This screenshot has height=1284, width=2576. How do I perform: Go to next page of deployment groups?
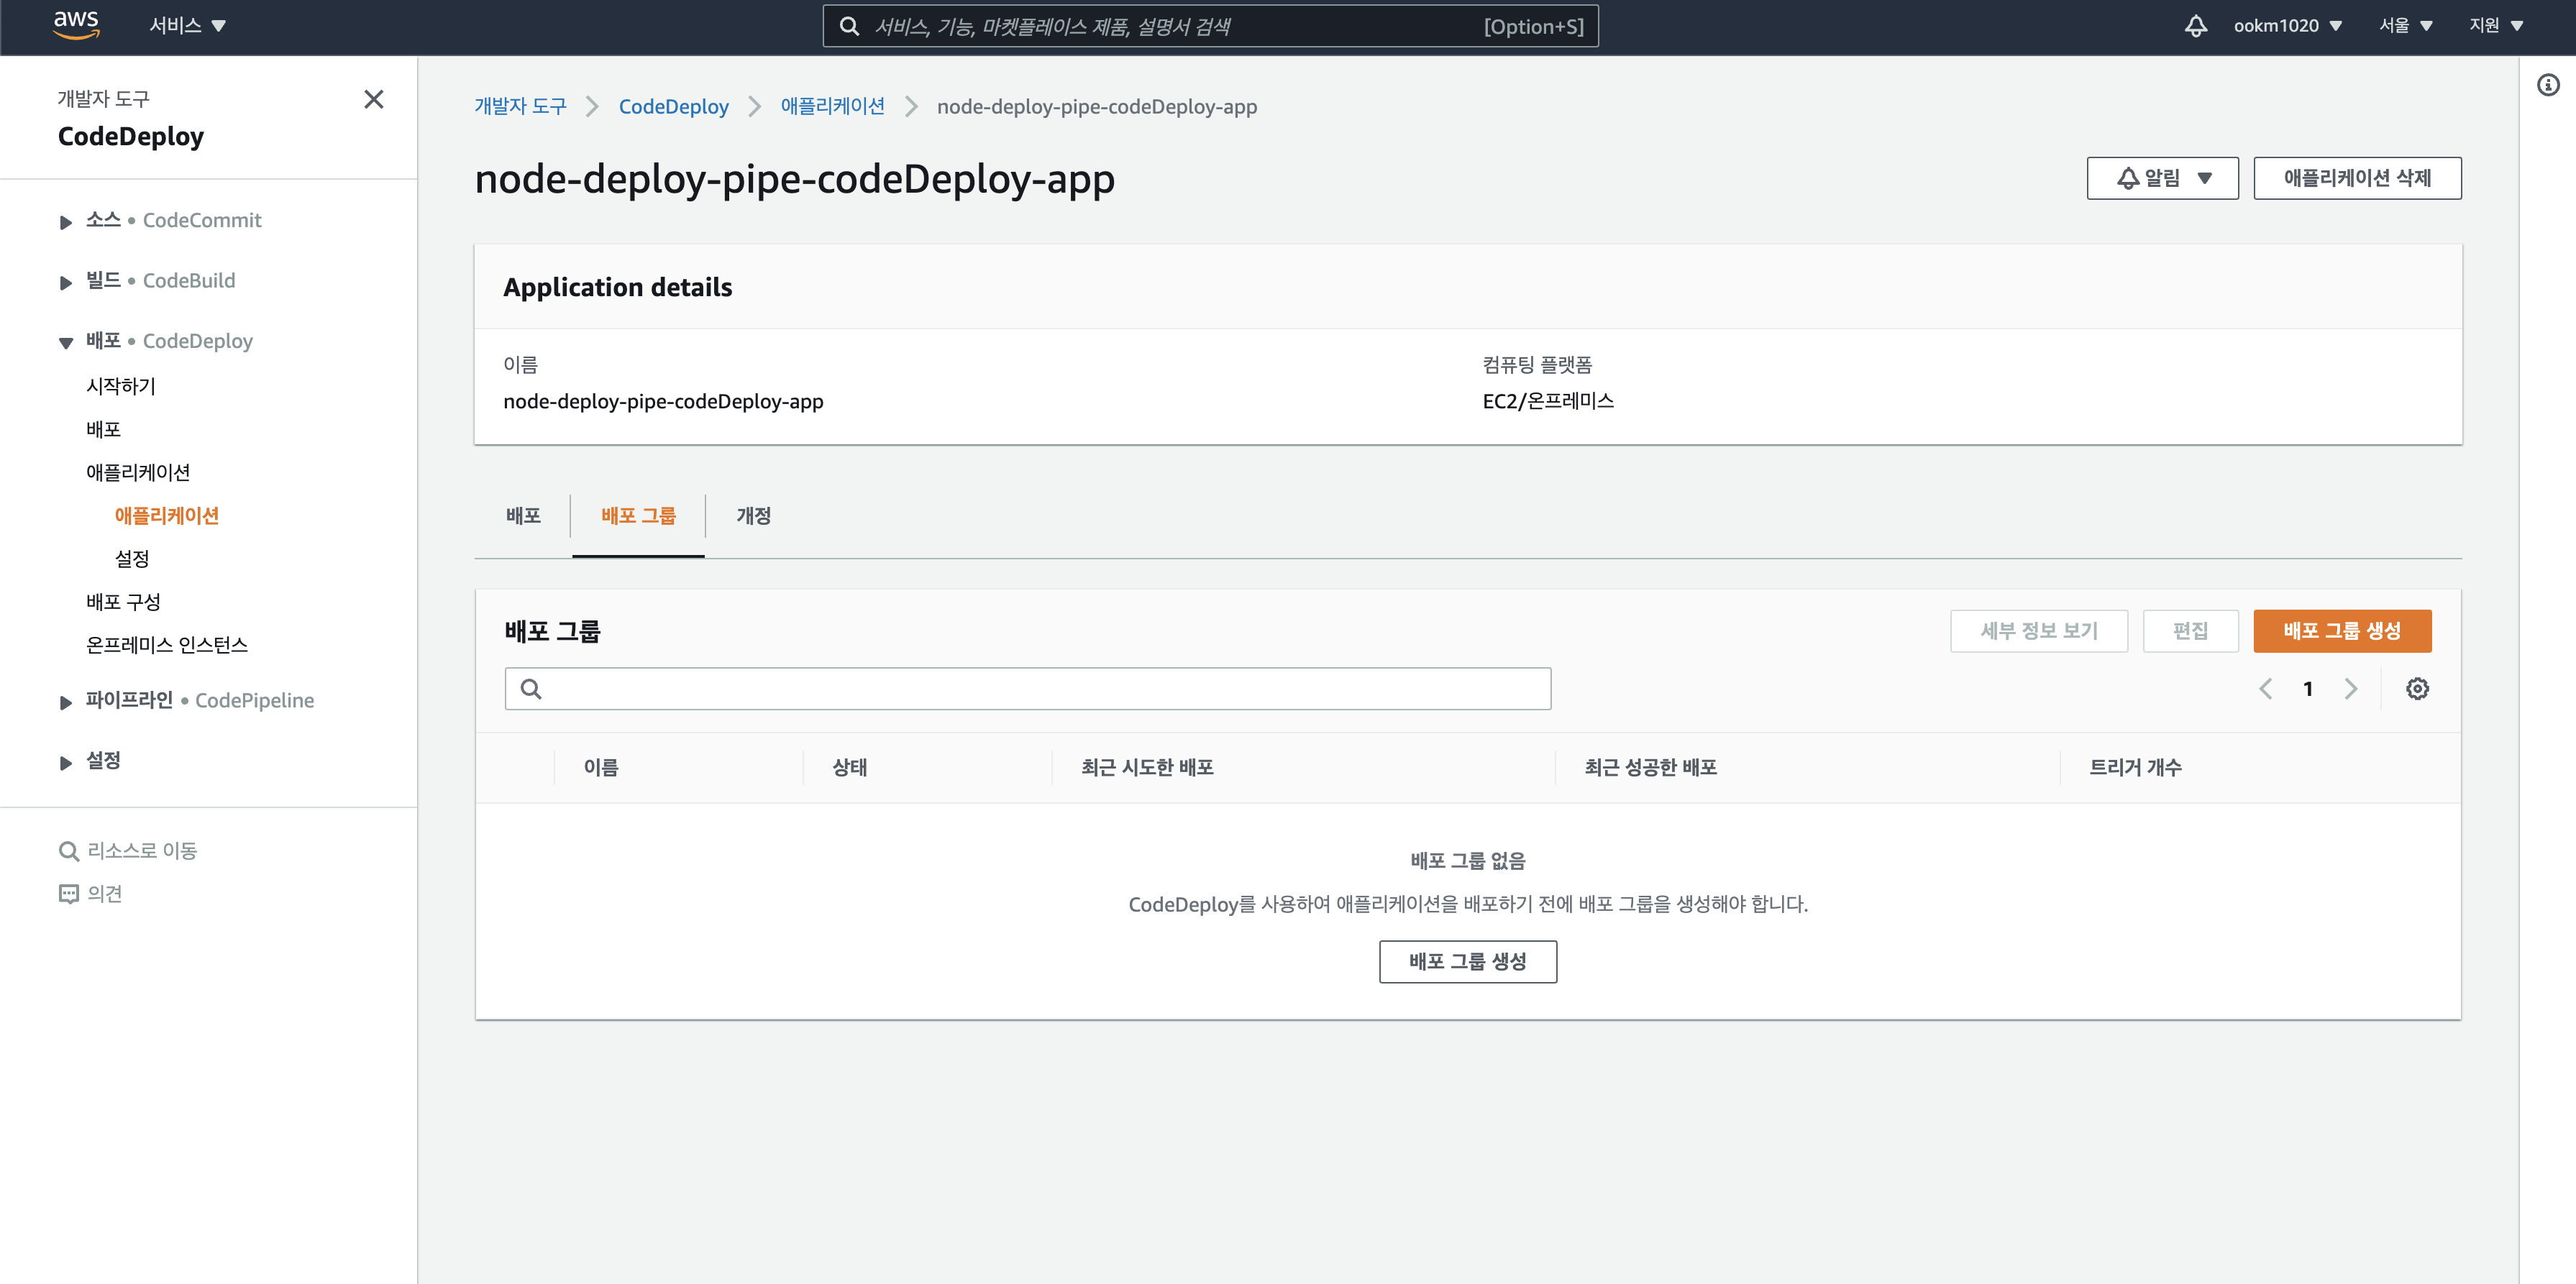(2351, 689)
